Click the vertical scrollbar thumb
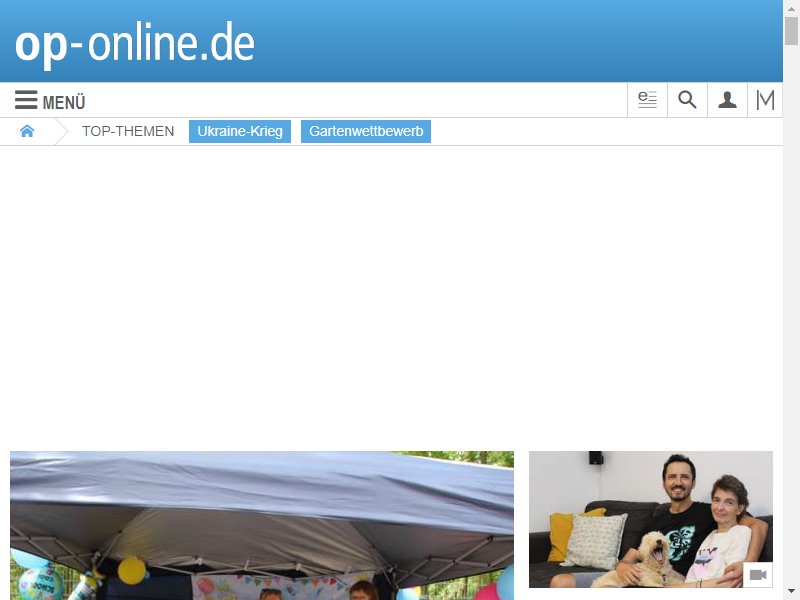800x600 pixels. coord(791,31)
